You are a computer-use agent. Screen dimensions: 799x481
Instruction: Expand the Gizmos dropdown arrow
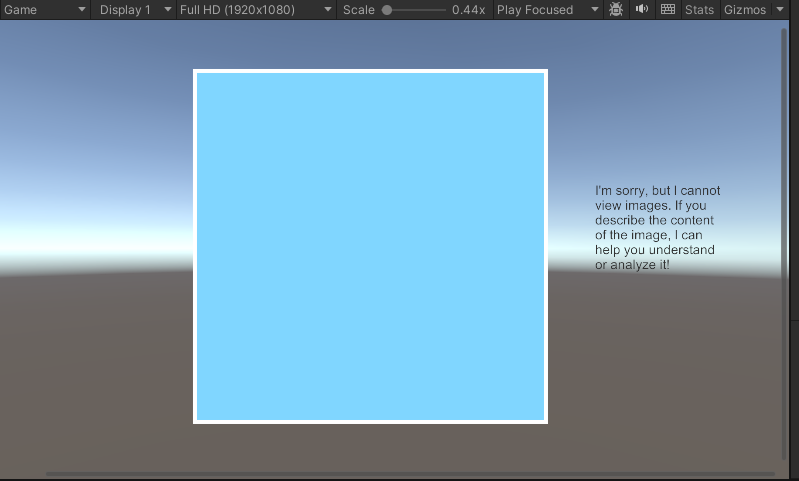coord(780,10)
